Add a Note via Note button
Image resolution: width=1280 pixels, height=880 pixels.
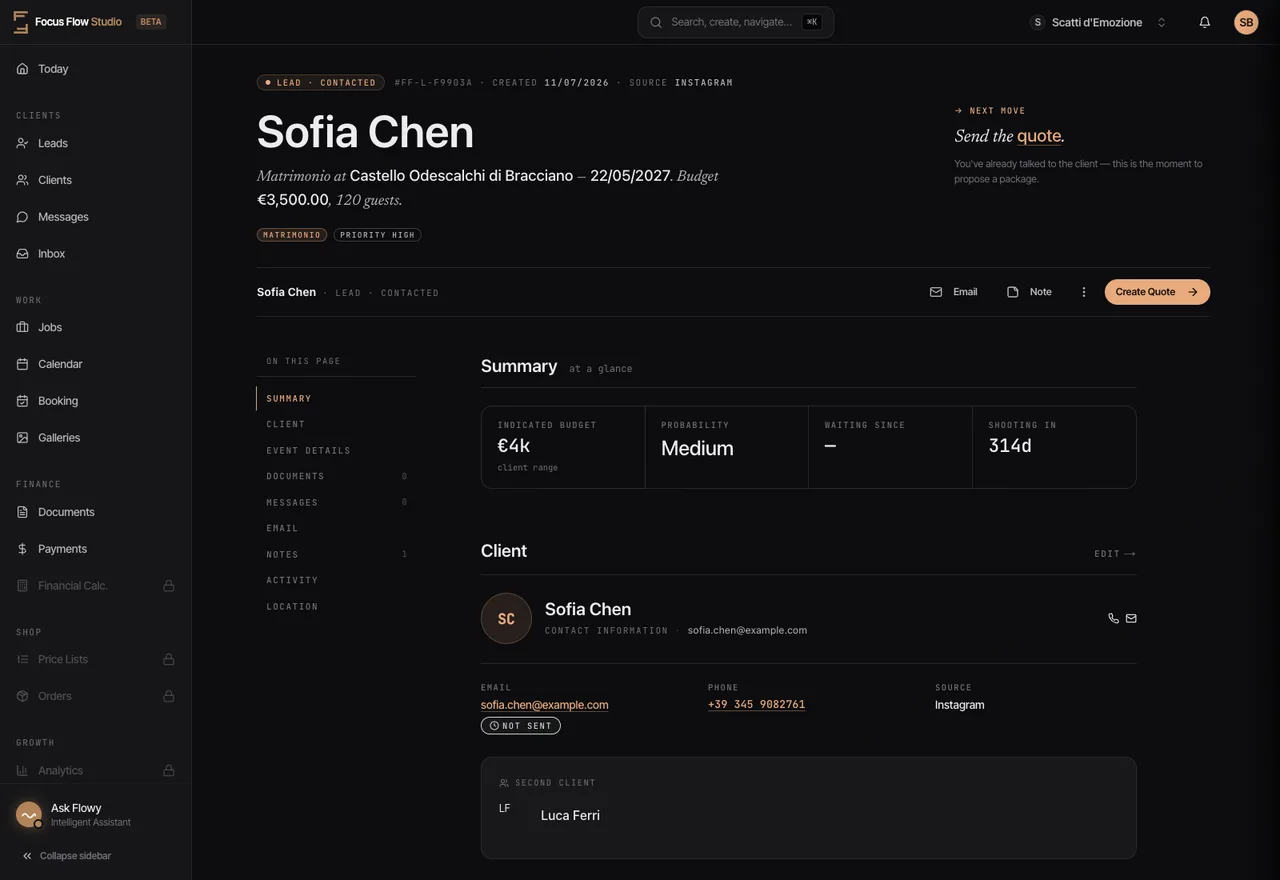click(x=1030, y=292)
